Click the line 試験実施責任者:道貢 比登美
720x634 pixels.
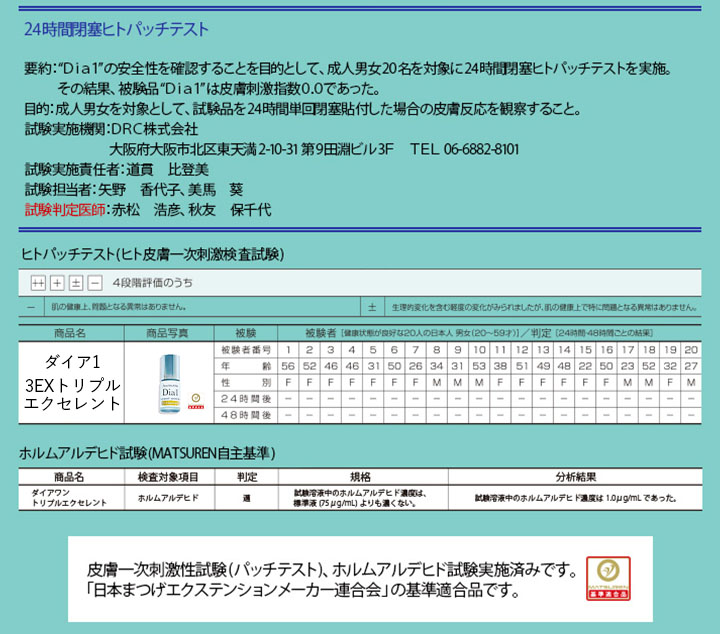click(117, 169)
